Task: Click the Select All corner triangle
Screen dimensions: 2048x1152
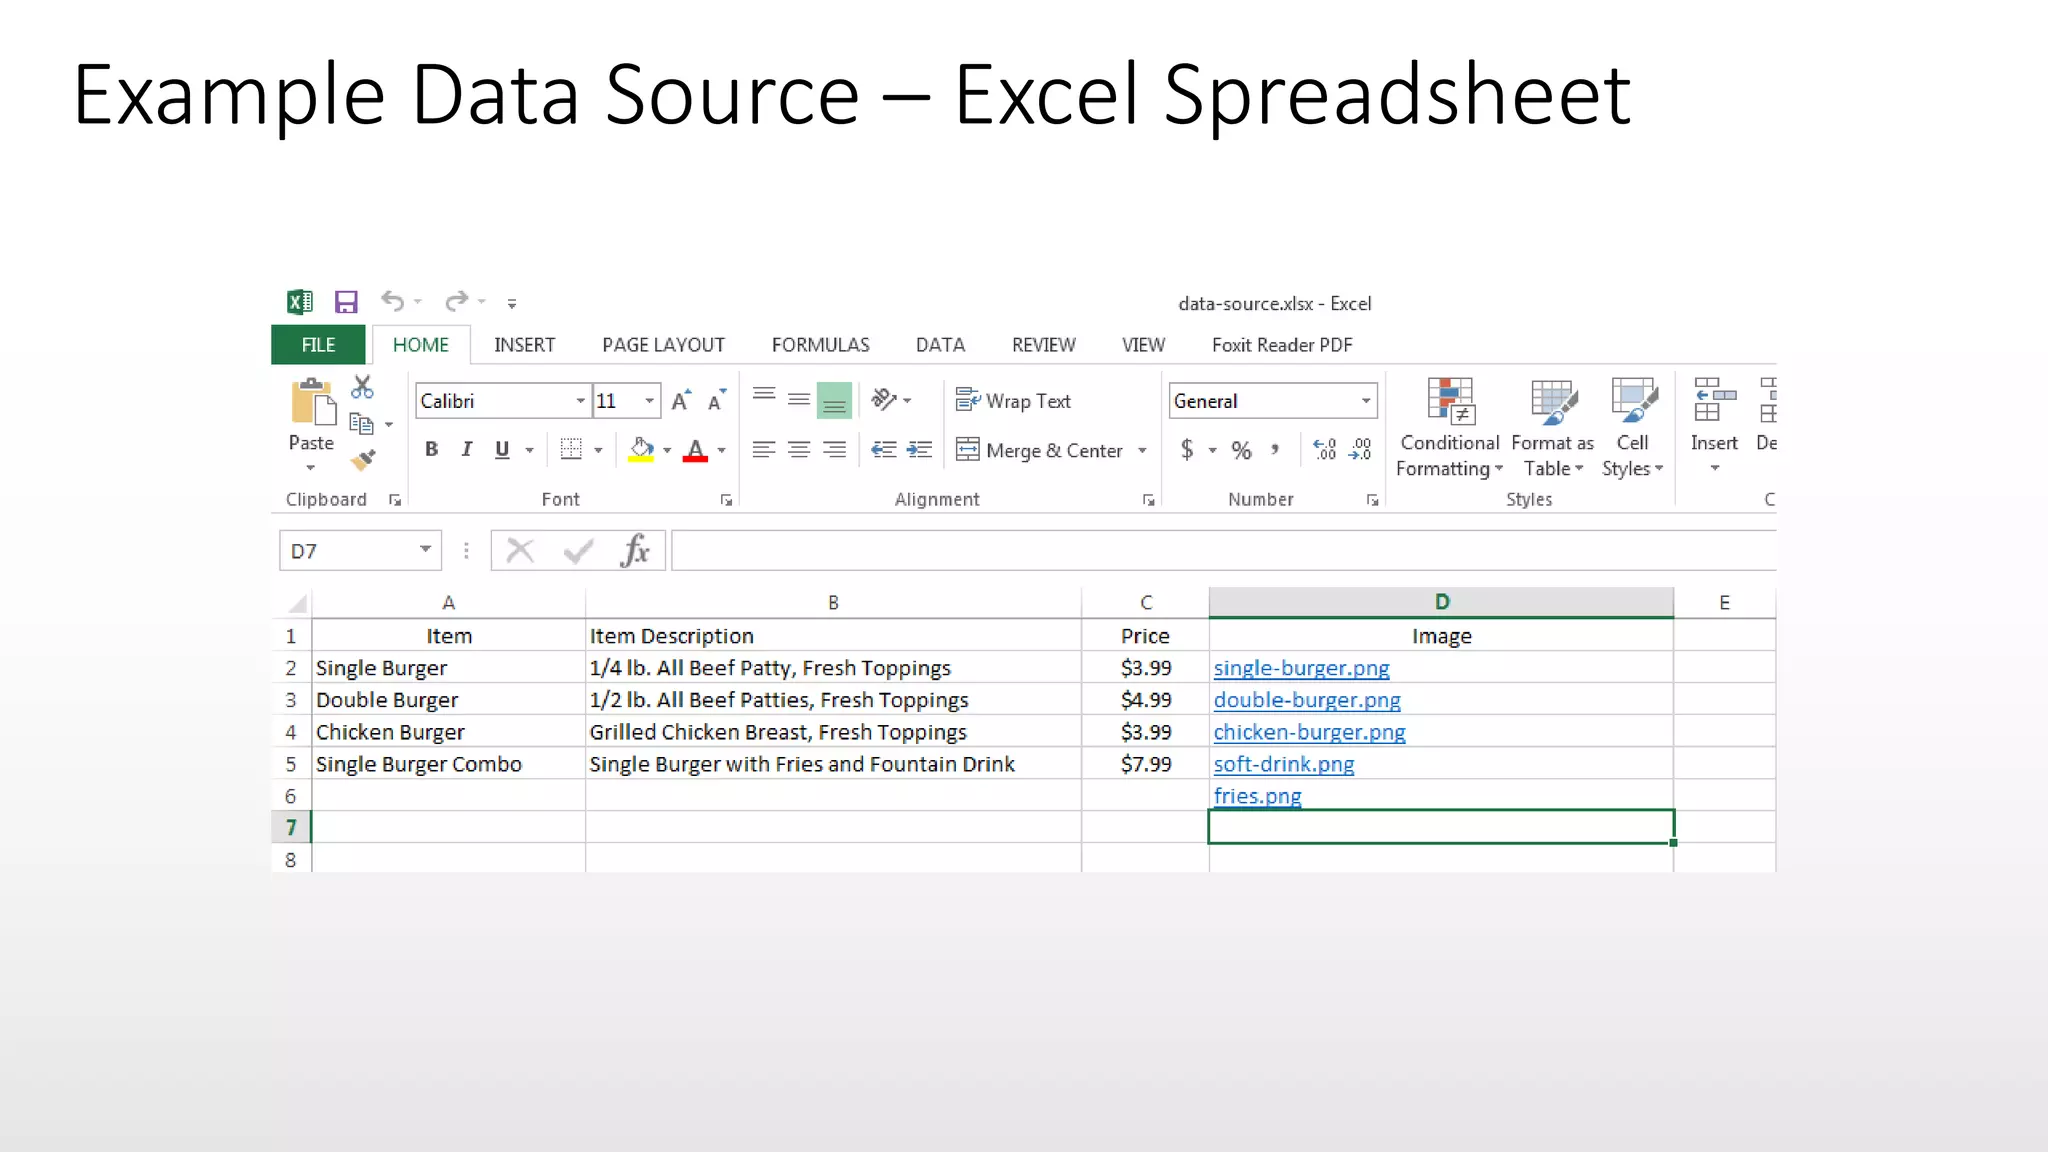Action: pyautogui.click(x=296, y=603)
